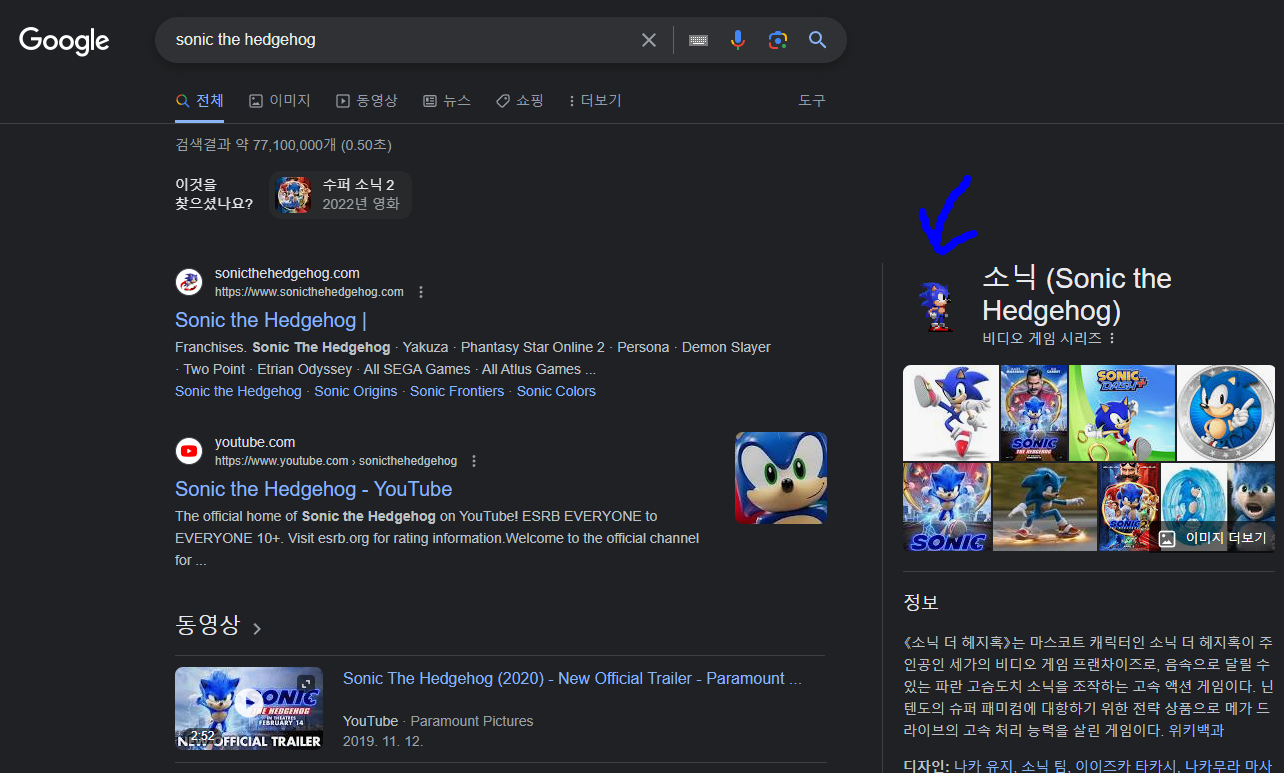
Task: Switch to the 쇼핑 tab
Action: [x=520, y=101]
